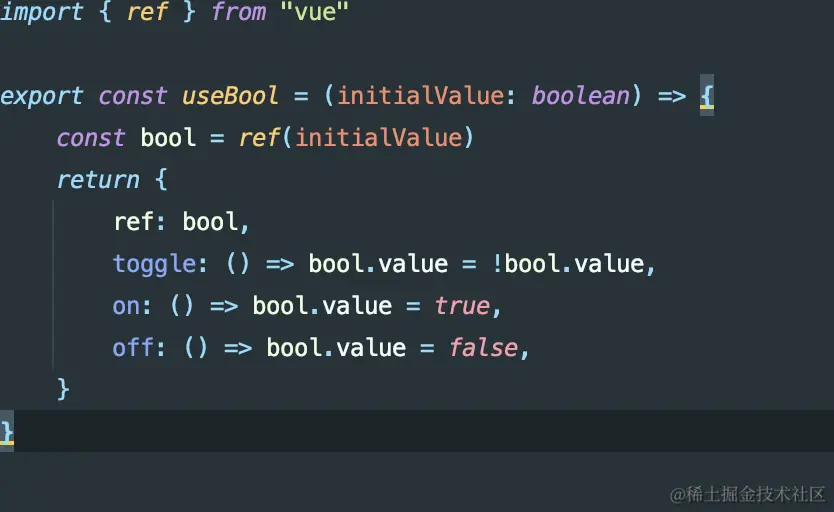Click the "on" property key
The width and height of the screenshot is (834, 512).
tap(126, 306)
